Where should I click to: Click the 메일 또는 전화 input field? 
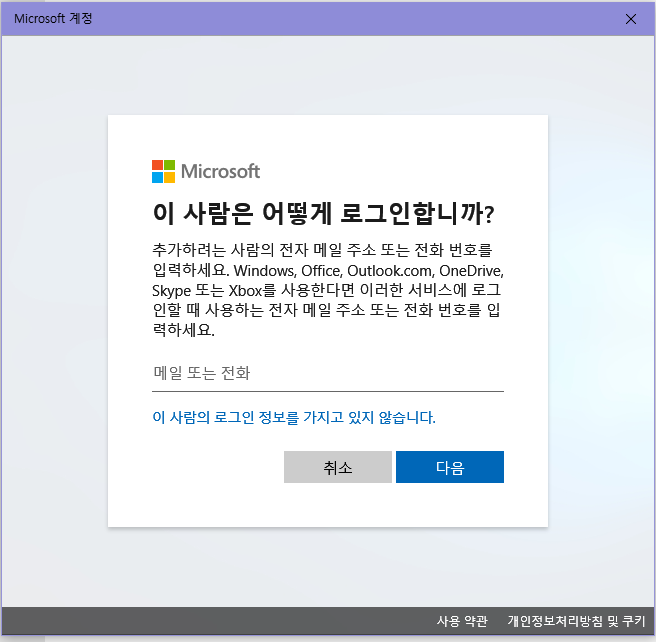coord(328,373)
